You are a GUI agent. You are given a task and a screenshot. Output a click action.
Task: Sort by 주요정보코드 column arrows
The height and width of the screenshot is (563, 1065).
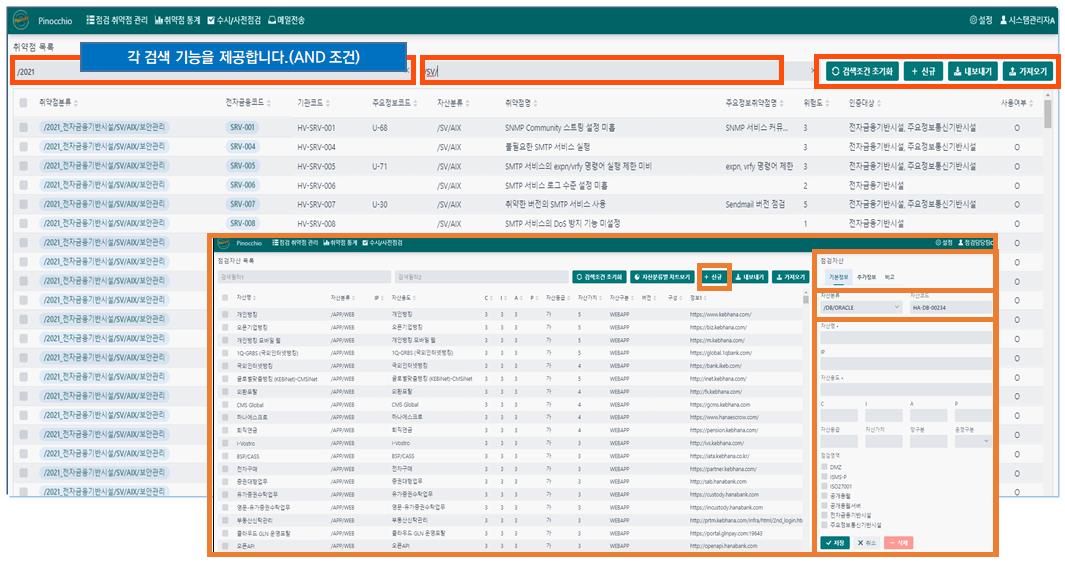[x=418, y=103]
